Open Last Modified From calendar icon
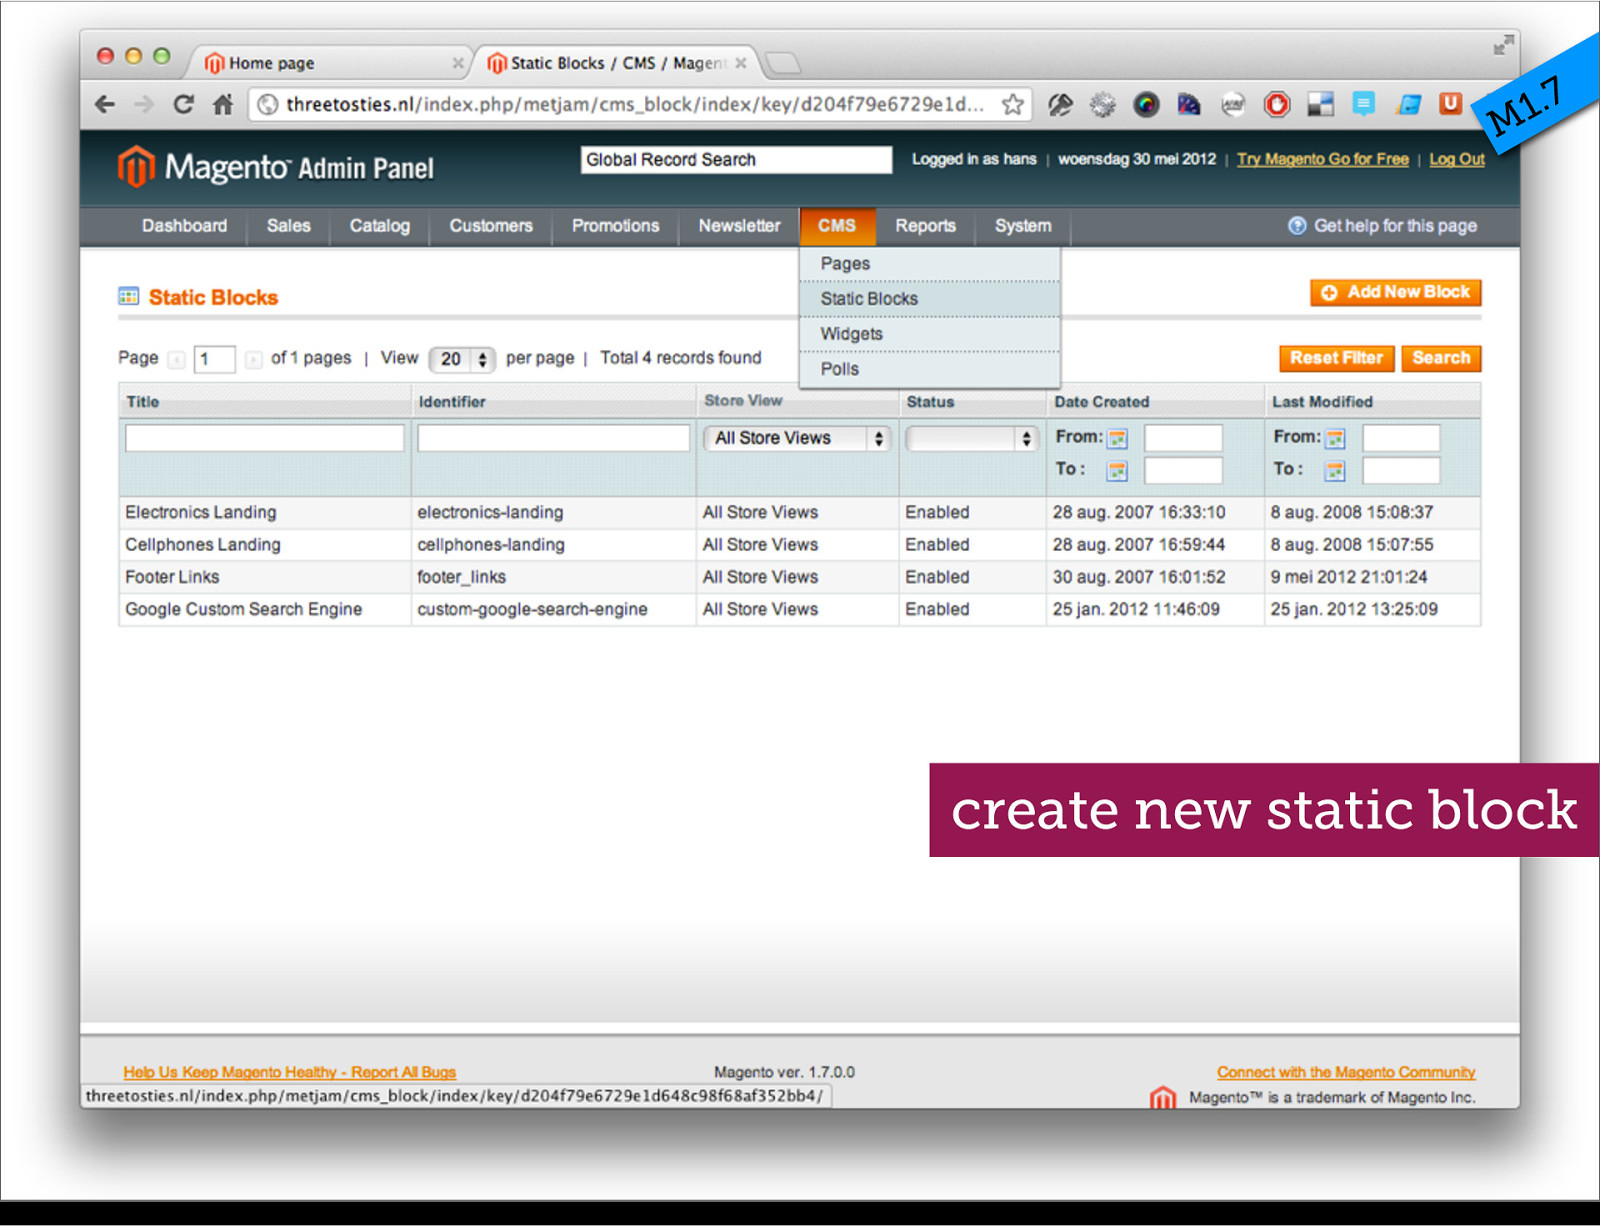This screenshot has width=1600, height=1232. [x=1336, y=439]
